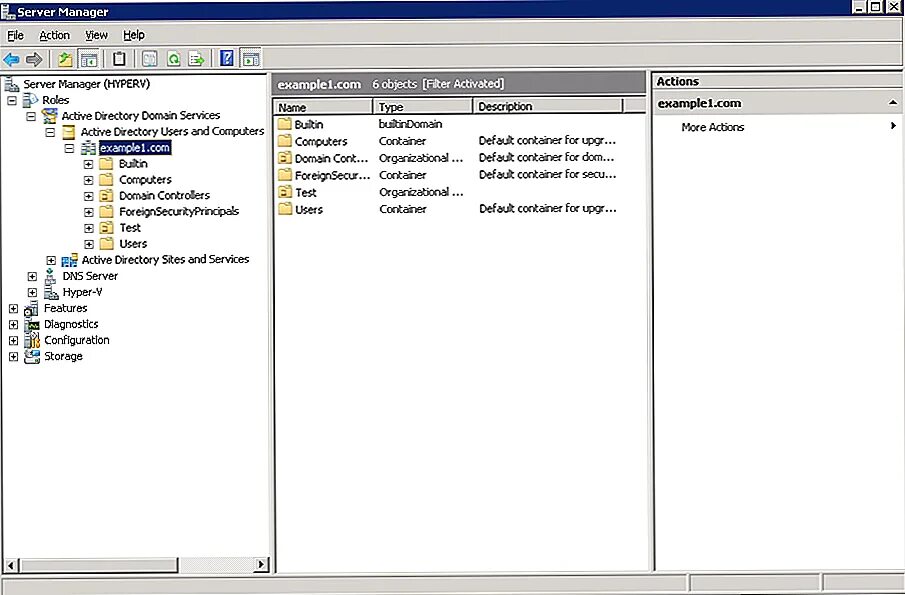
Task: Click the Refresh toolbar icon
Action: click(x=173, y=59)
